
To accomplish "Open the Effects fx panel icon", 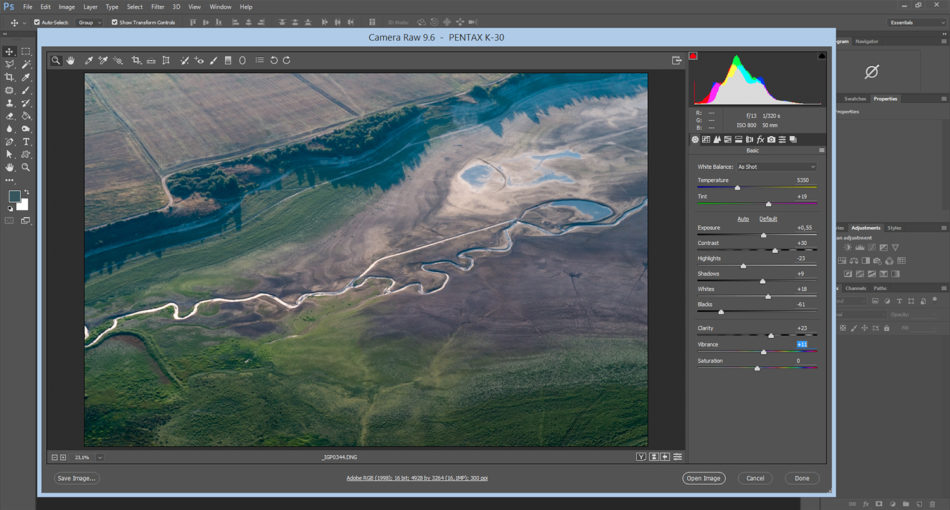I will 758,139.
